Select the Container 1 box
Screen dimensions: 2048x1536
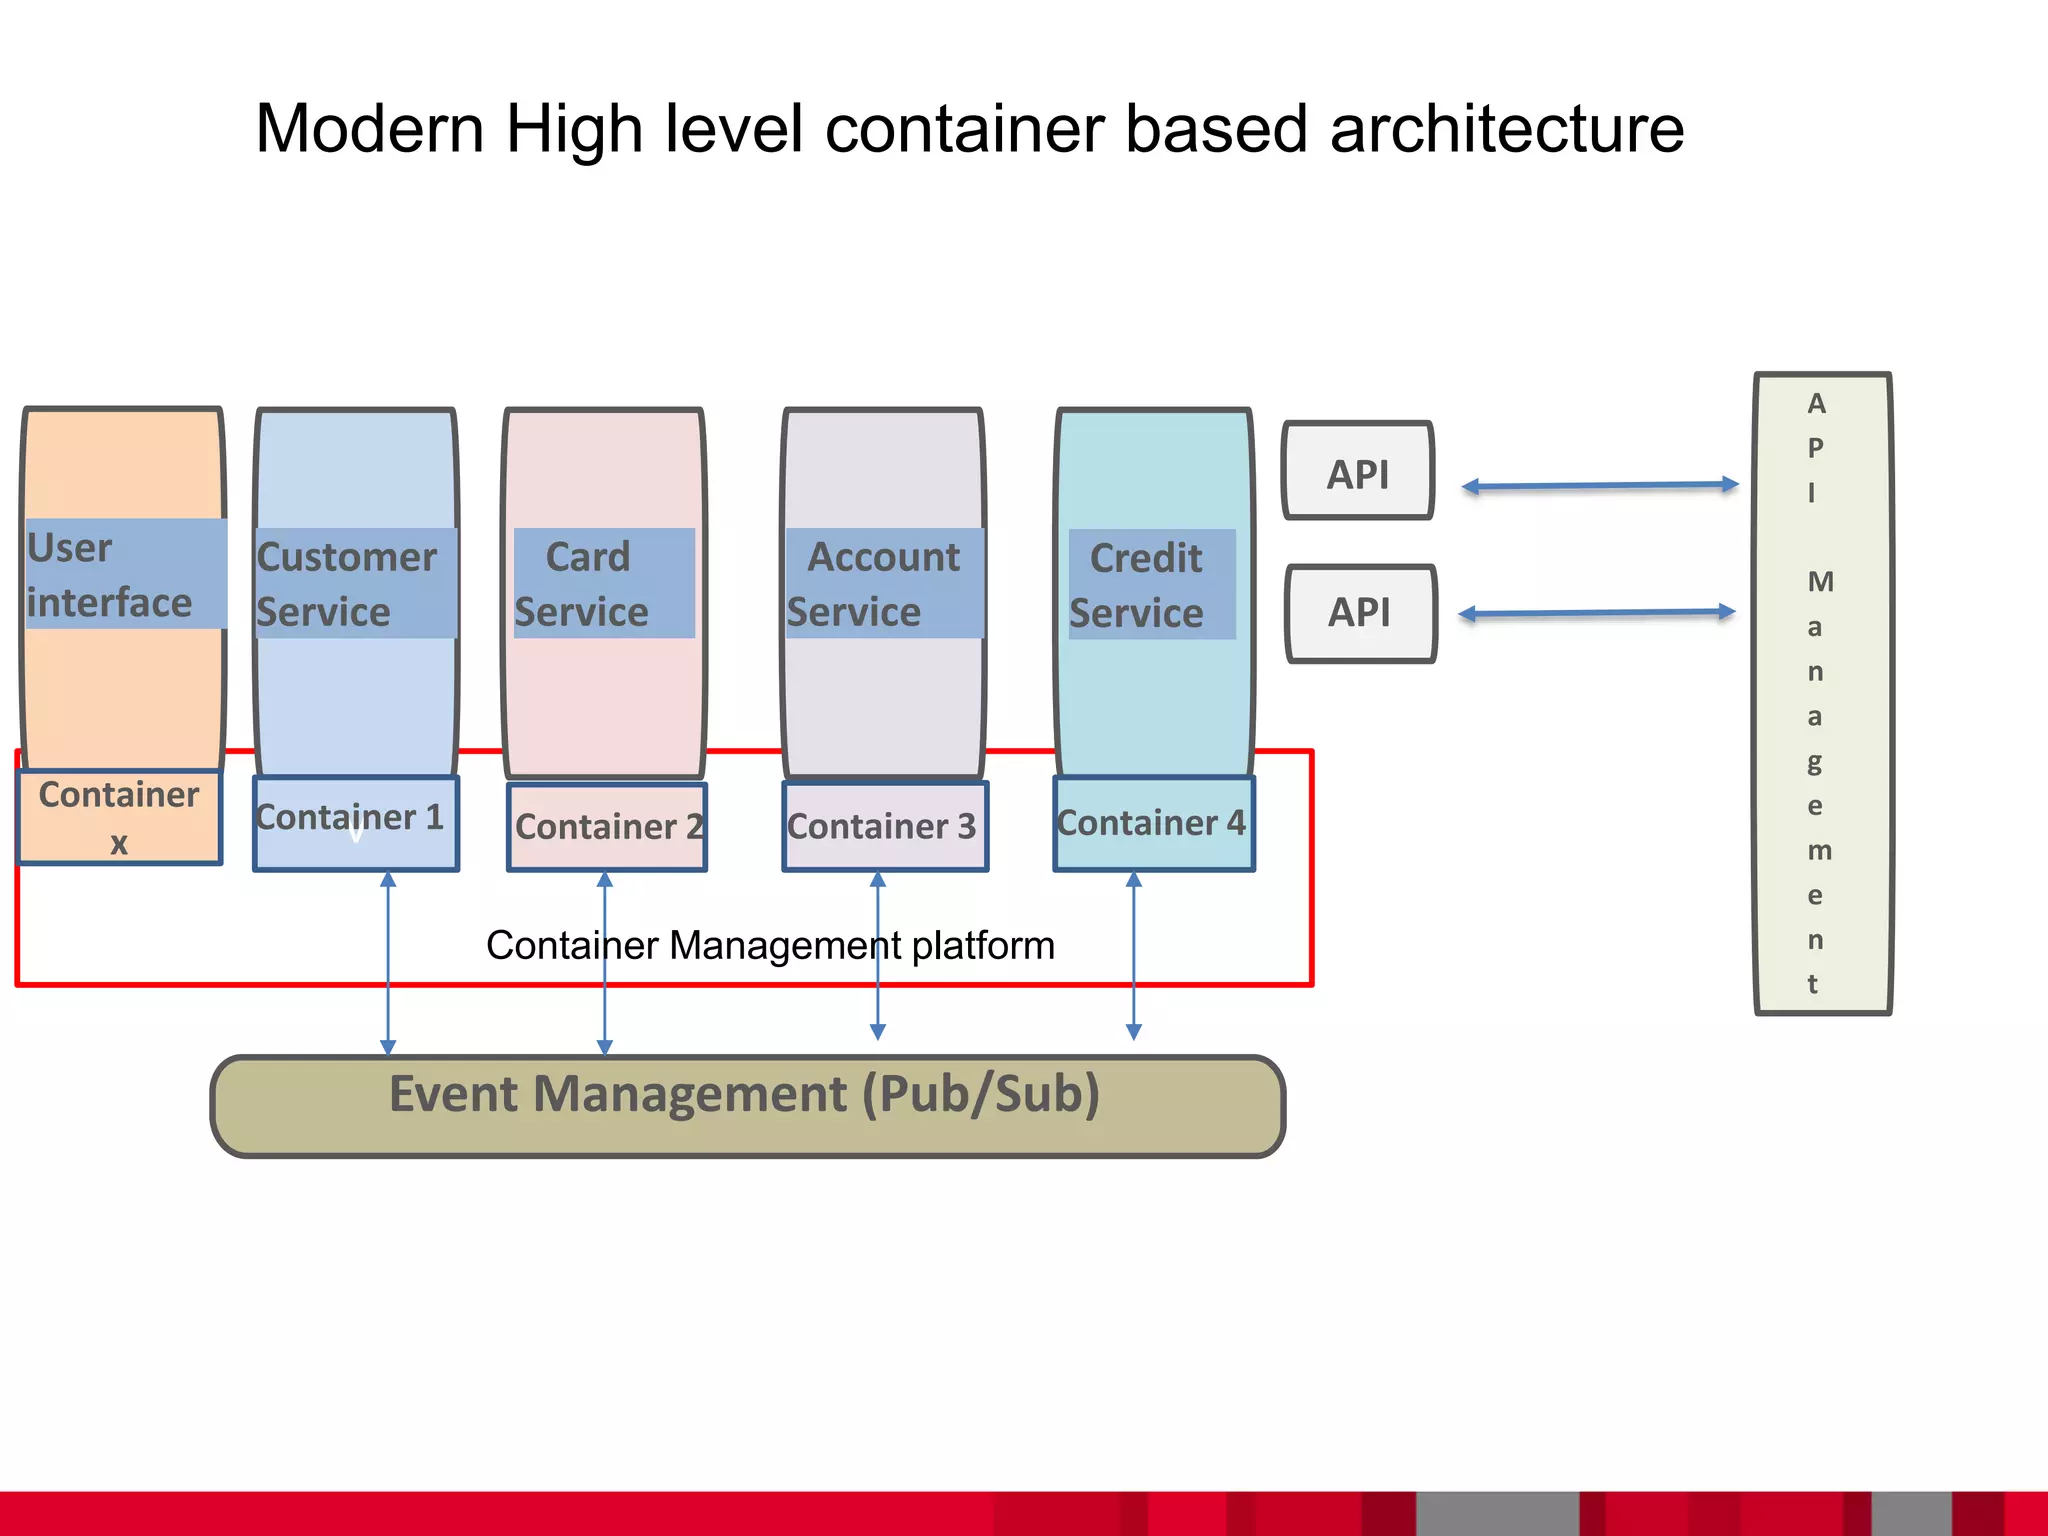pos(355,823)
